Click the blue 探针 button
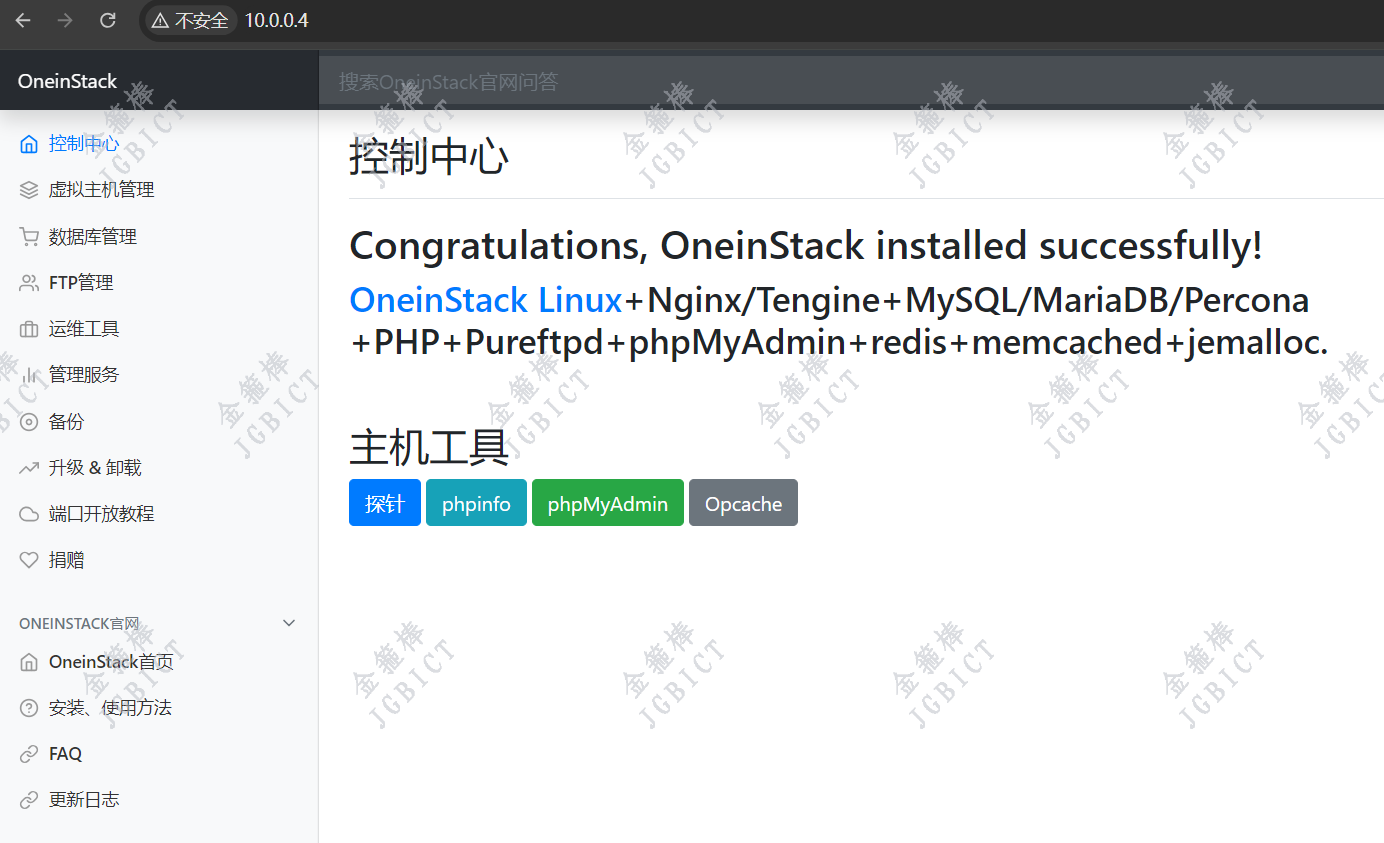The width and height of the screenshot is (1384, 843). tap(385, 503)
